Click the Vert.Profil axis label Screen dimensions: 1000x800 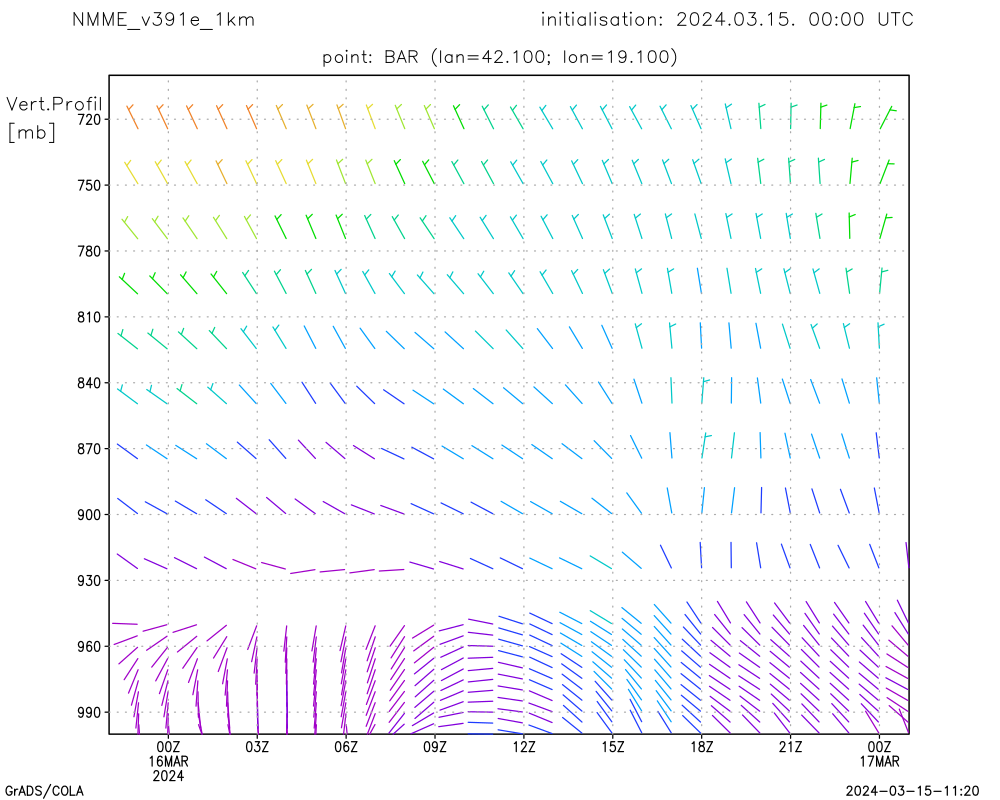pos(54,104)
